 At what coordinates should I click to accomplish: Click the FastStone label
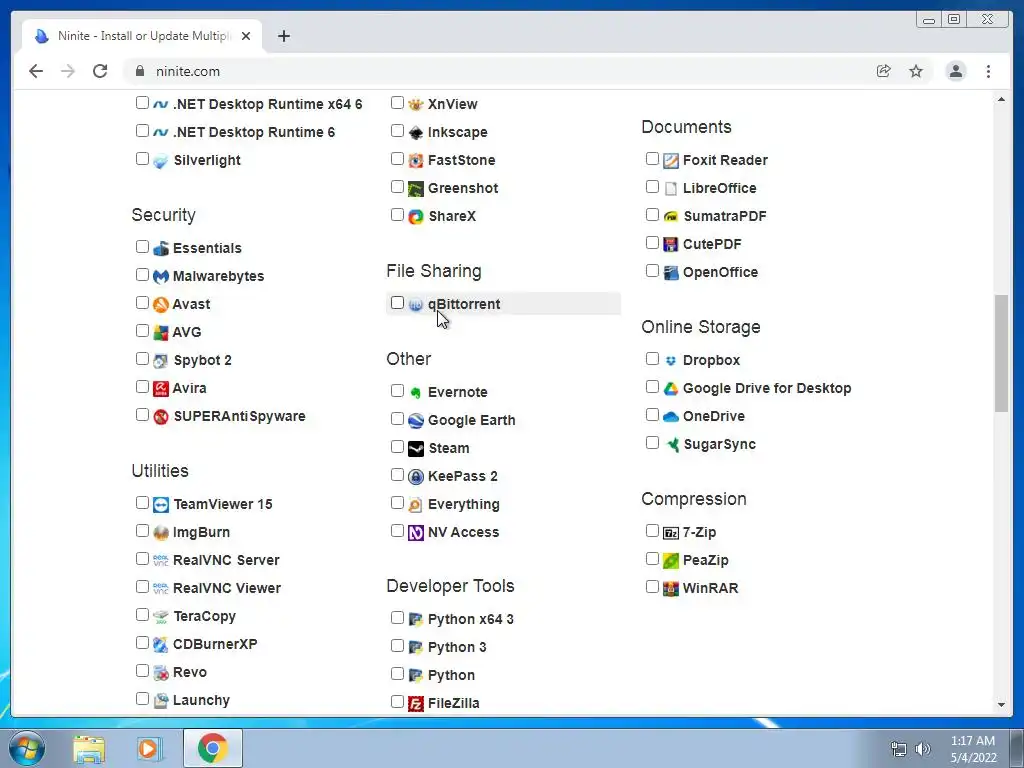(x=462, y=161)
